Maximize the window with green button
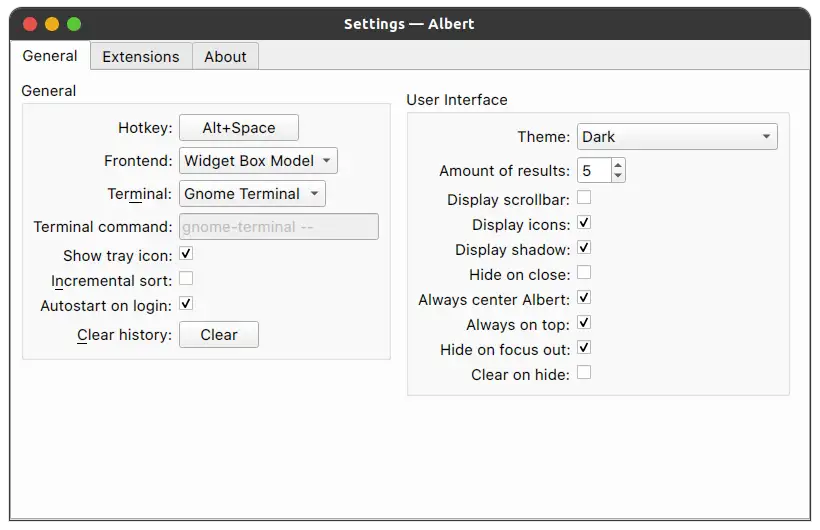 74,24
